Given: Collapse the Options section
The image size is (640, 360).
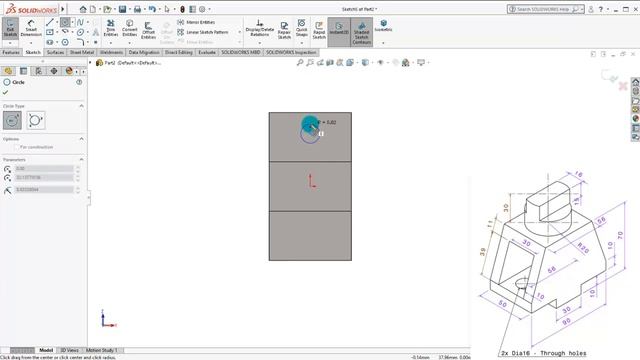Looking at the screenshot, I should pos(81,139).
